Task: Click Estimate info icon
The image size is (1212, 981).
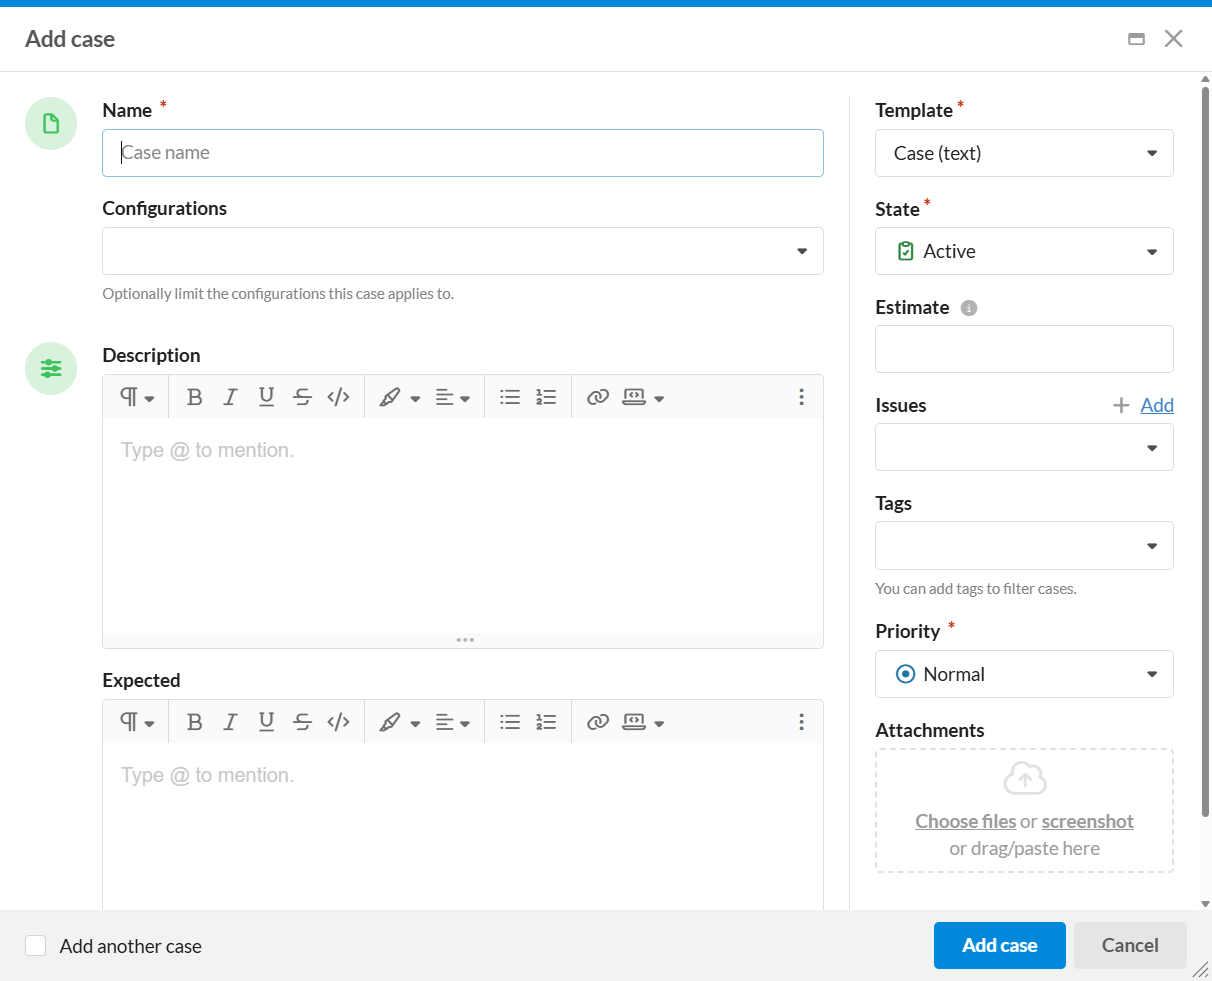Action: pos(968,308)
